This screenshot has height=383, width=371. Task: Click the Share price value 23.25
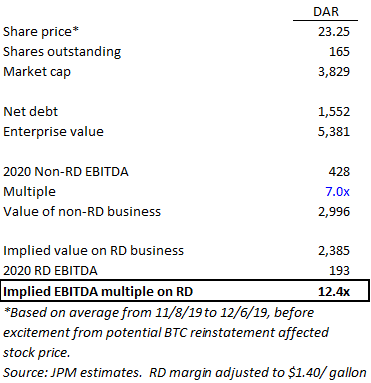click(x=334, y=32)
